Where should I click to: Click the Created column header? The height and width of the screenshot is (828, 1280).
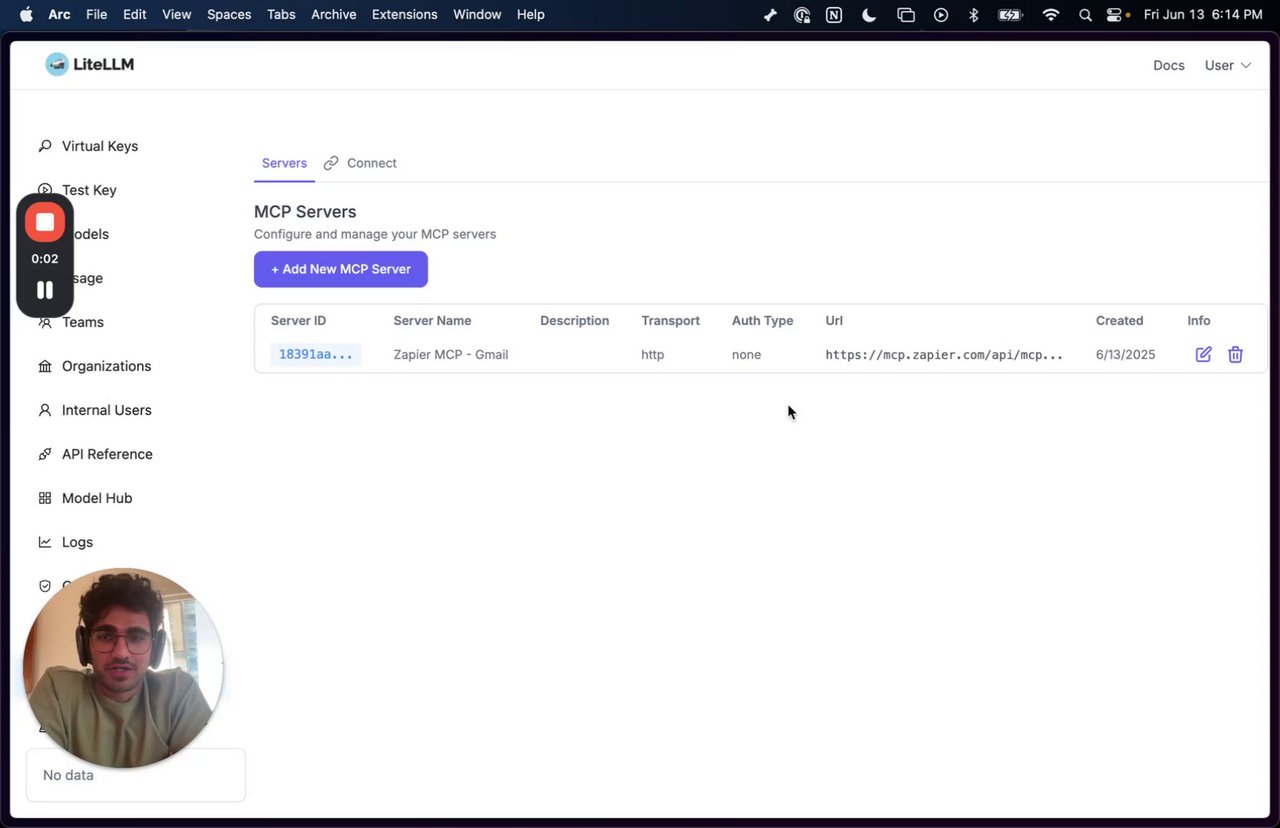[1119, 321]
